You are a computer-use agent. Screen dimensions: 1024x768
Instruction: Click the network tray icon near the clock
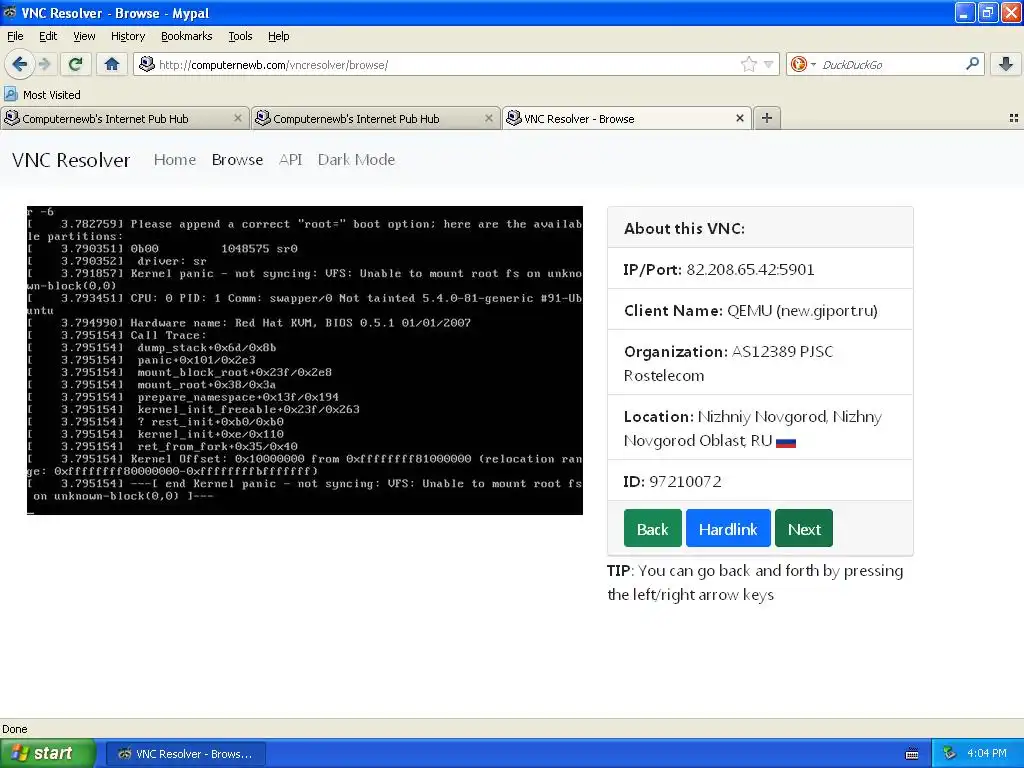pyautogui.click(x=949, y=754)
